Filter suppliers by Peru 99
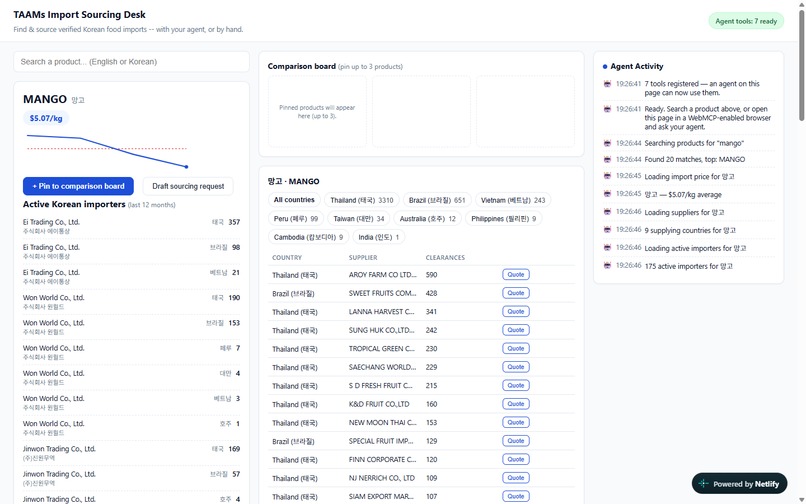806x504 pixels. click(x=296, y=219)
